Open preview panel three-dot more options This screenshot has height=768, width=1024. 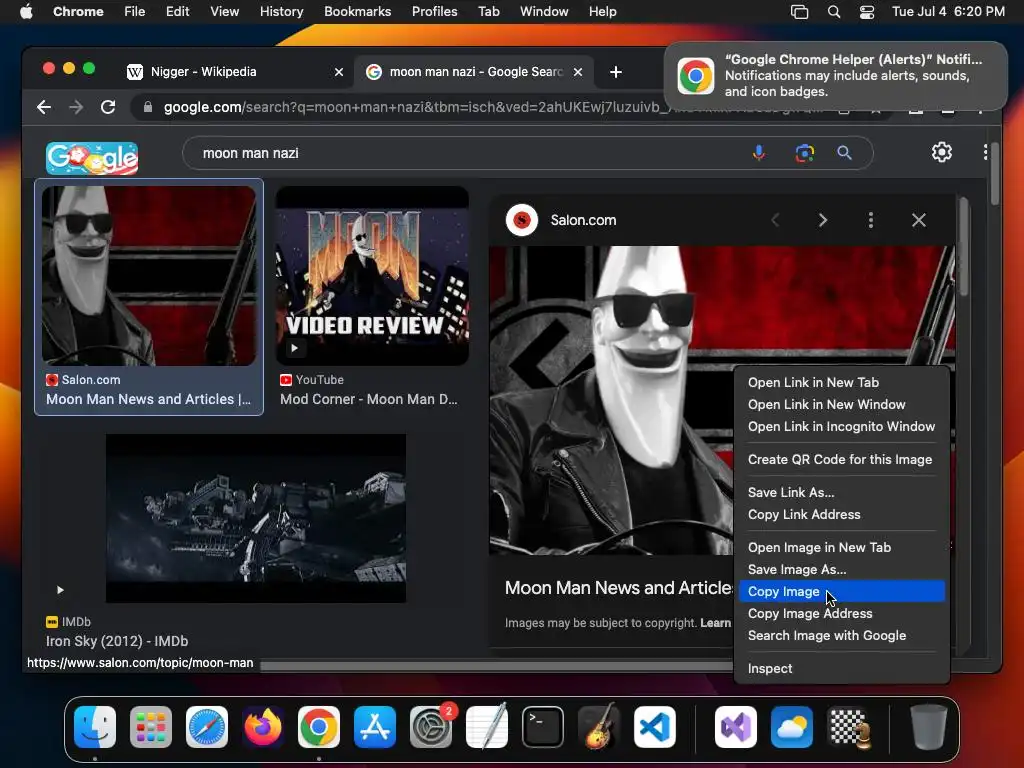pos(871,220)
